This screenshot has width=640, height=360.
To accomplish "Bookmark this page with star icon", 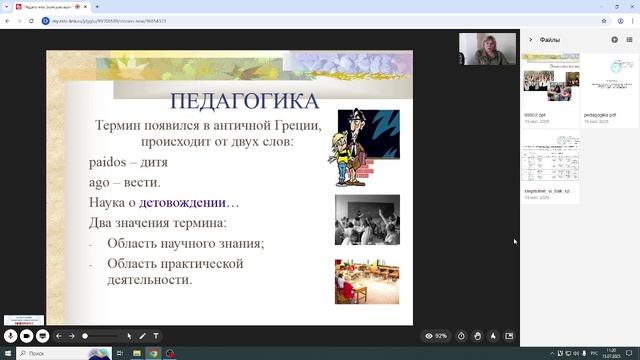I will pyautogui.click(x=604, y=21).
